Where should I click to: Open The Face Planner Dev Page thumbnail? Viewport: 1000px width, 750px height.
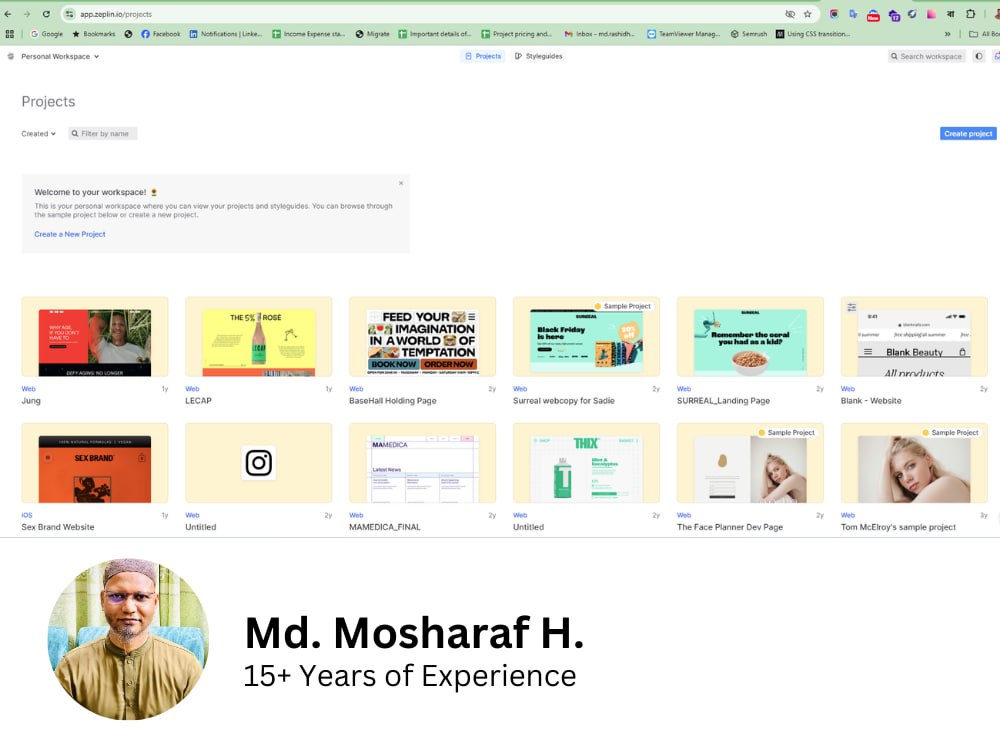pos(750,463)
